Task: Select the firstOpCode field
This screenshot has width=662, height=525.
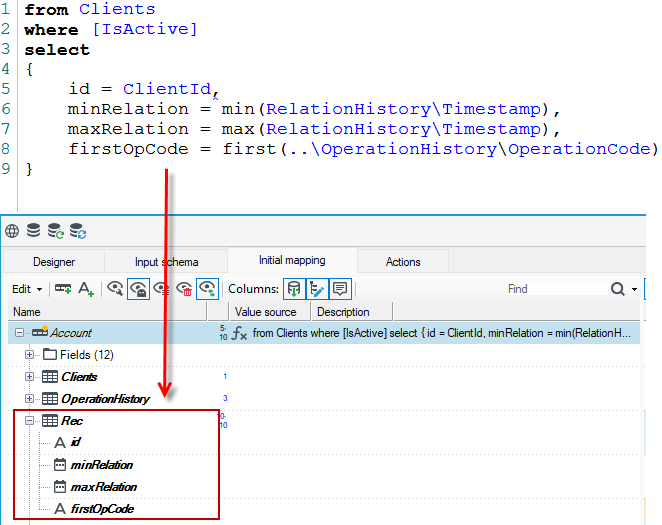Action: pyautogui.click(x=102, y=509)
